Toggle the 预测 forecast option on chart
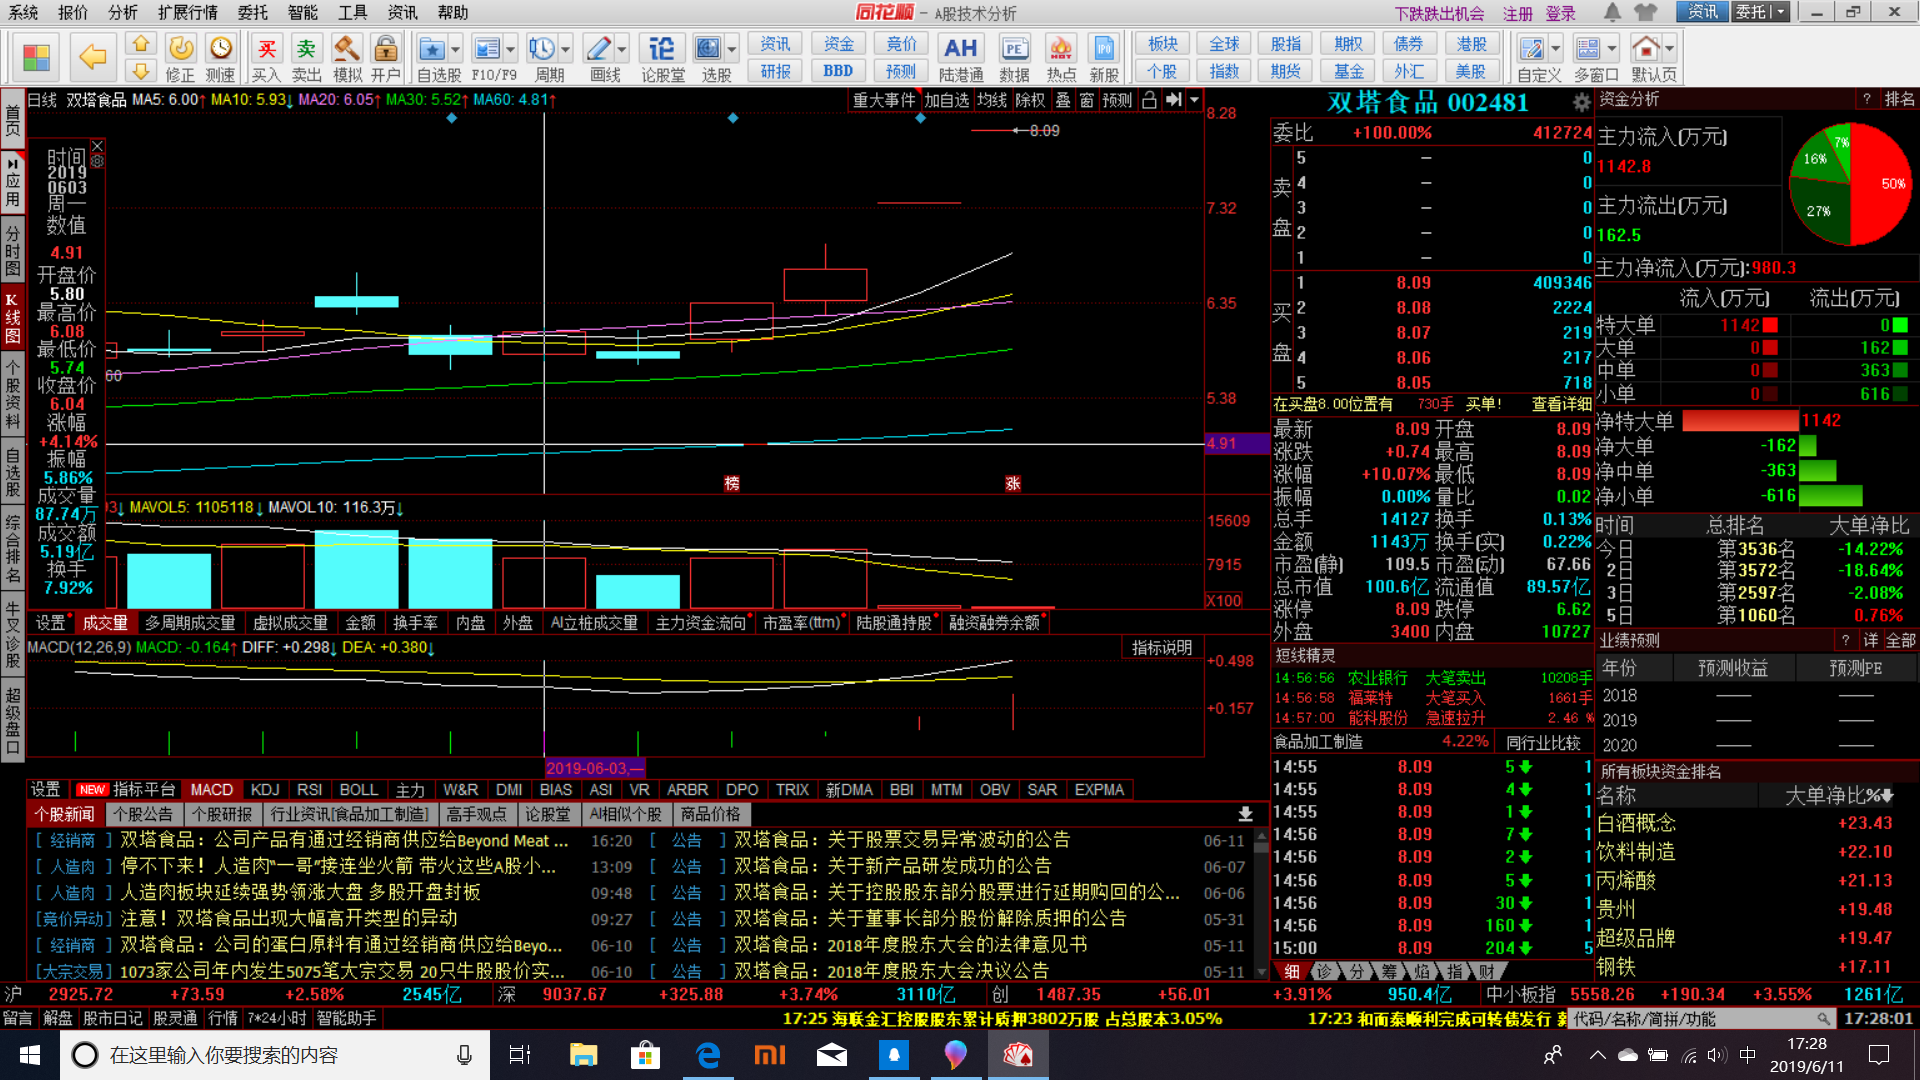 [1117, 100]
